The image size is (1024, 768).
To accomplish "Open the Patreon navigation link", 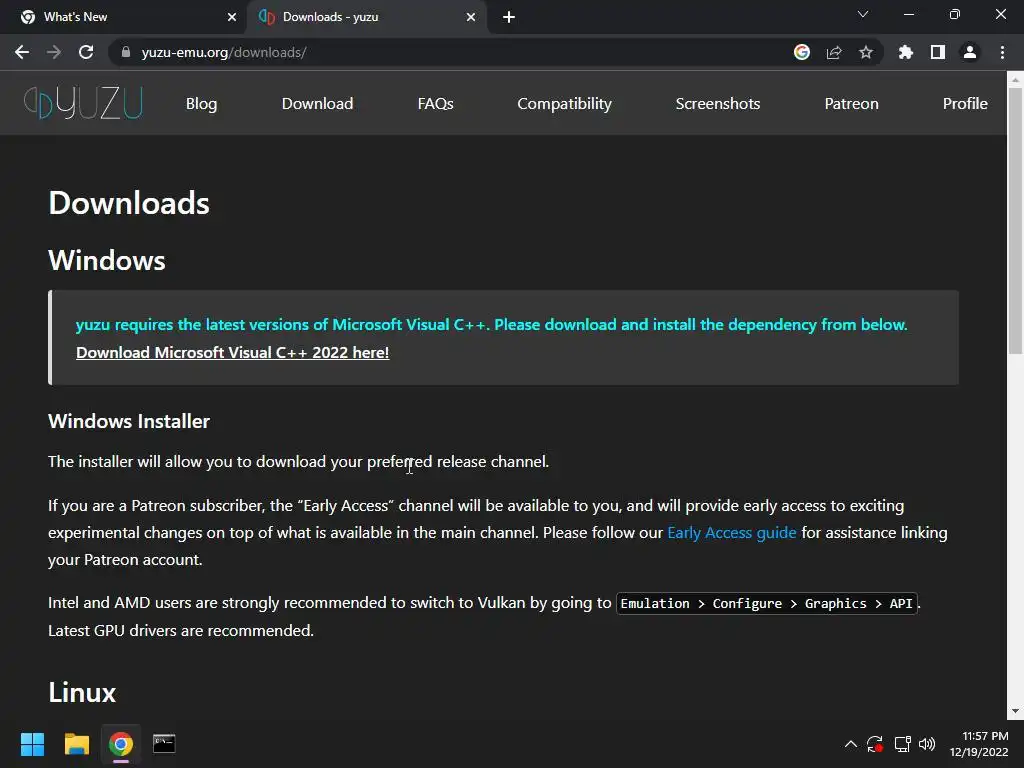I will pyautogui.click(x=852, y=103).
